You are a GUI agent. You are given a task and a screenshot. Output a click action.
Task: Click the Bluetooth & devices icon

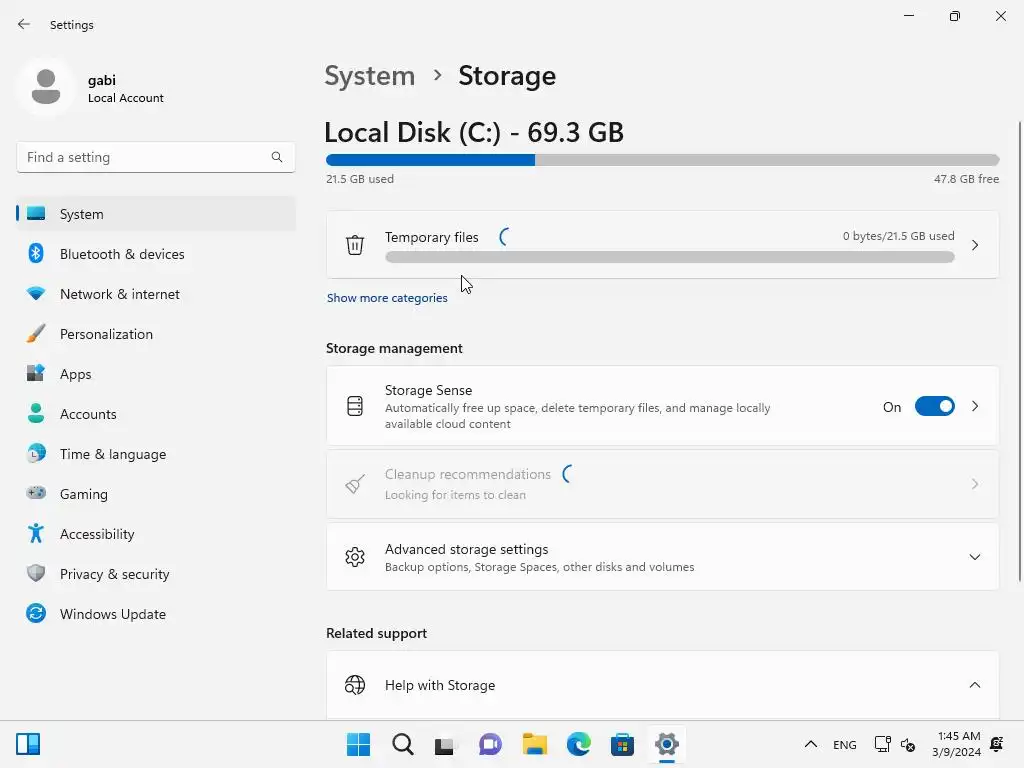point(36,254)
